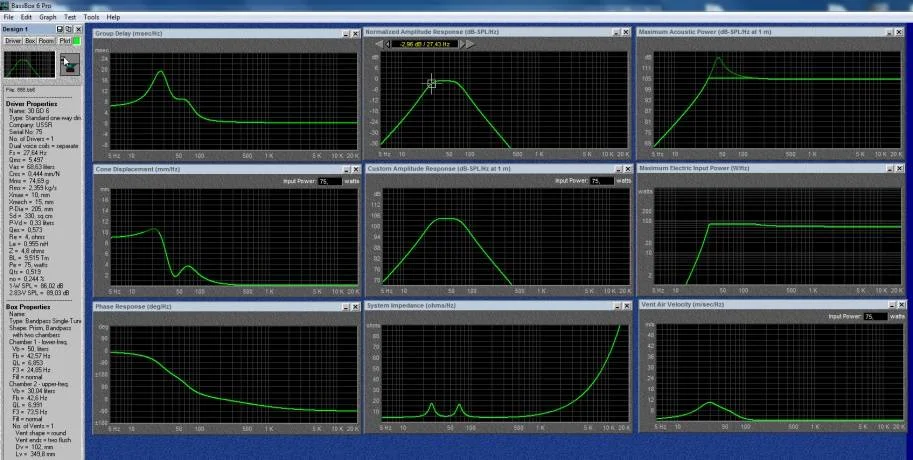
Task: Open the Tools menu
Action: coord(91,17)
